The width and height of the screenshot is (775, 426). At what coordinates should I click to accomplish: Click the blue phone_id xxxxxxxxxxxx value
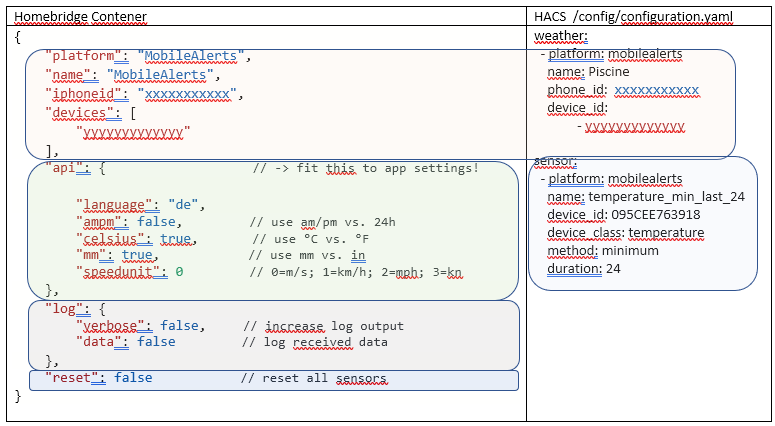(x=656, y=90)
